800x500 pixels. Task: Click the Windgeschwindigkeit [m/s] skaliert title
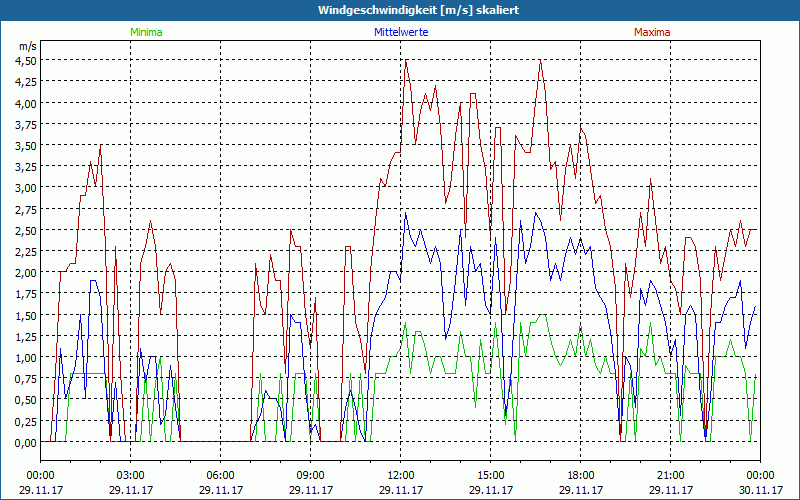[418, 10]
